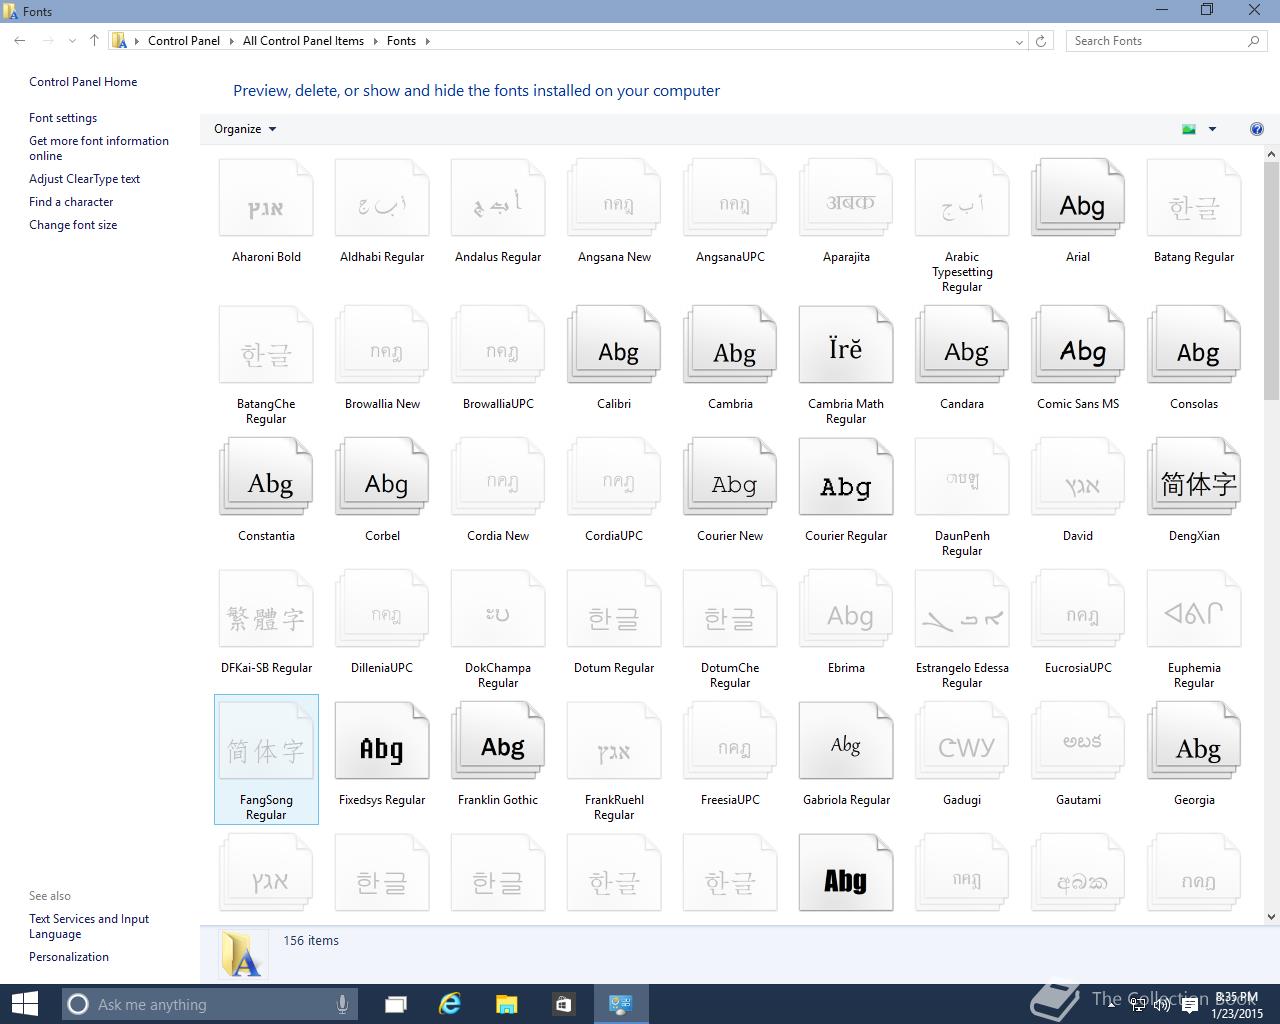Select the Ebrima font icon
This screenshot has height=1024, width=1280.
coord(846,609)
